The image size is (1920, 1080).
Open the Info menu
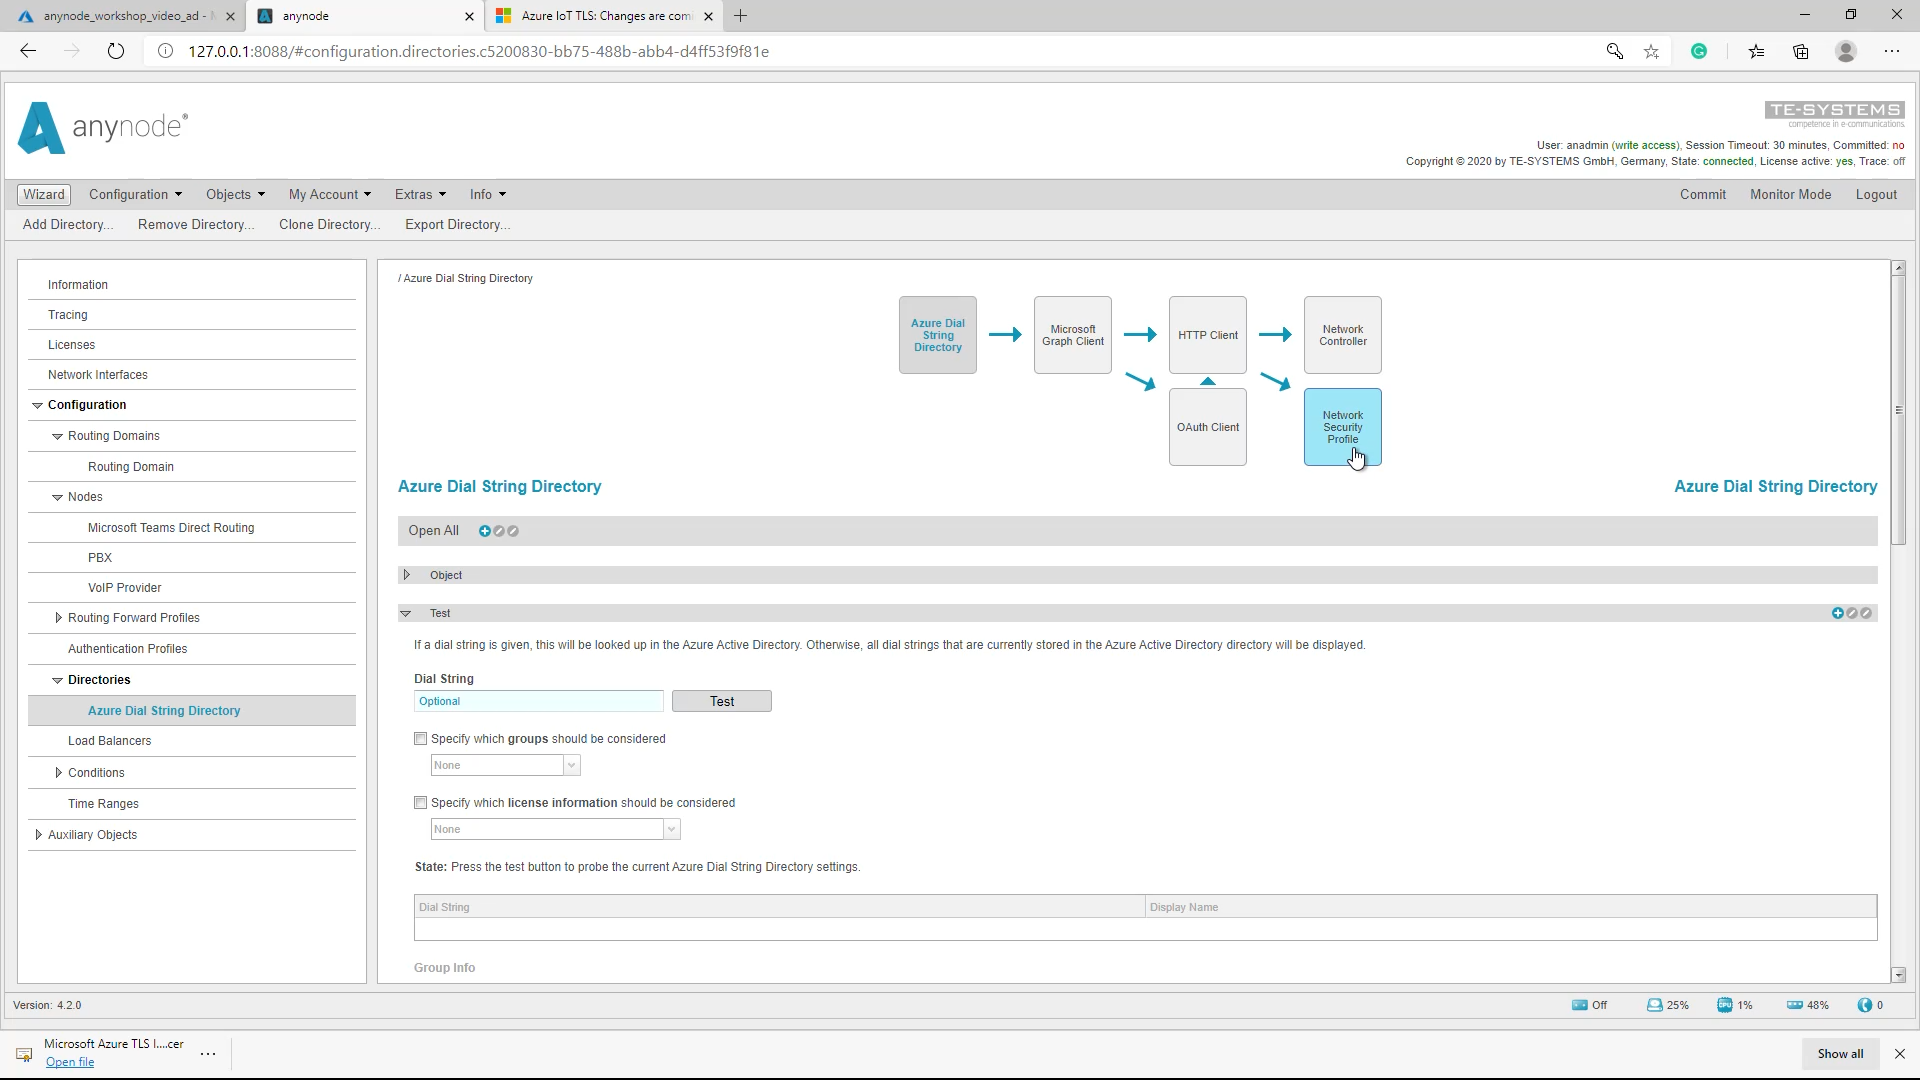tap(488, 195)
